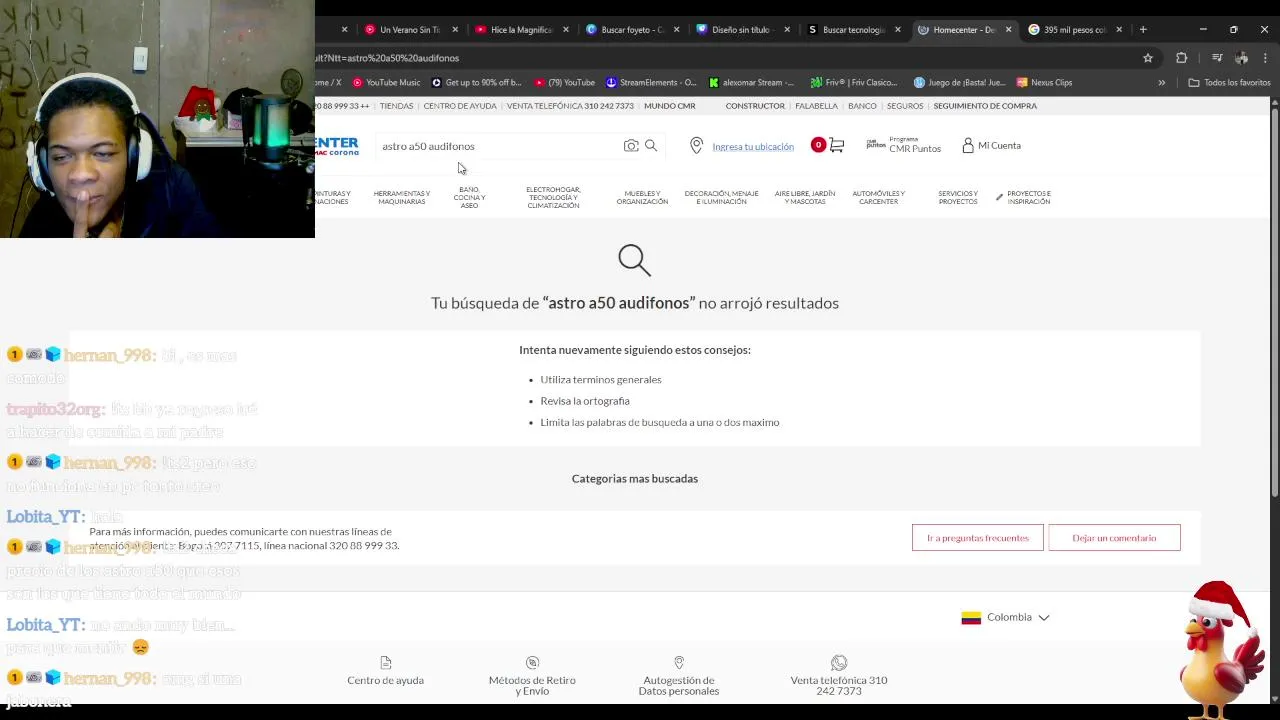Open the StreamElements bookmark
1280x720 pixels.
click(651, 82)
